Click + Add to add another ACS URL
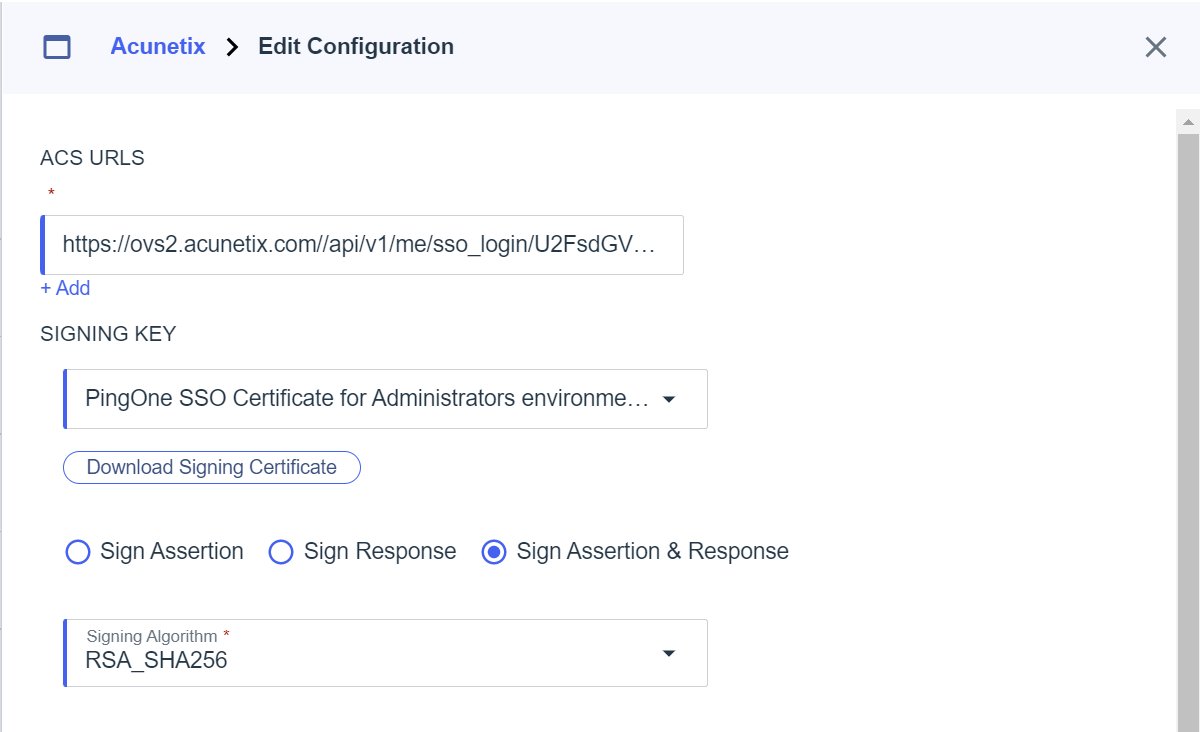Image resolution: width=1200 pixels, height=732 pixels. (65, 288)
